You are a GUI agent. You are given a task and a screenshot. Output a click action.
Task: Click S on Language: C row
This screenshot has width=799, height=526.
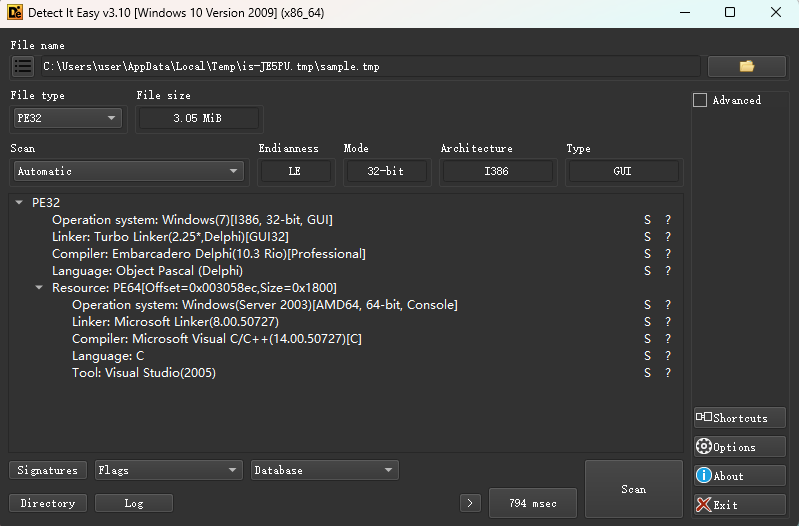click(x=647, y=356)
